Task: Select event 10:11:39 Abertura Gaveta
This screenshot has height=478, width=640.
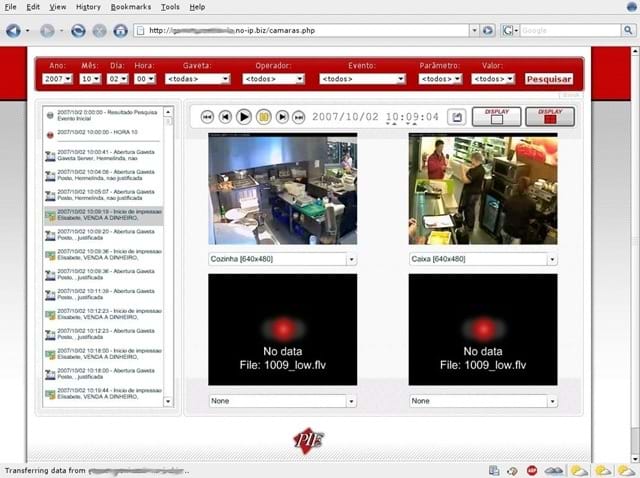Action: tap(103, 294)
